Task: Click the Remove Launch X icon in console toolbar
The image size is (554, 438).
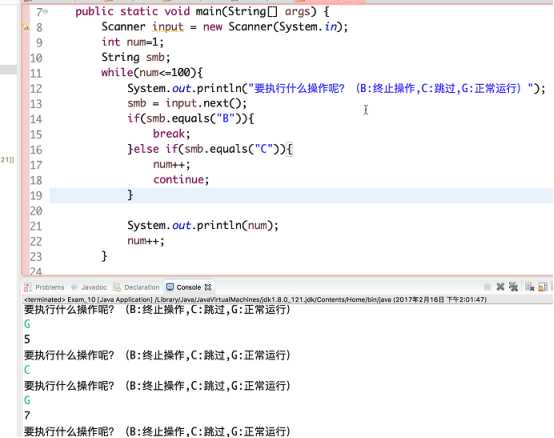Action: (x=500, y=286)
